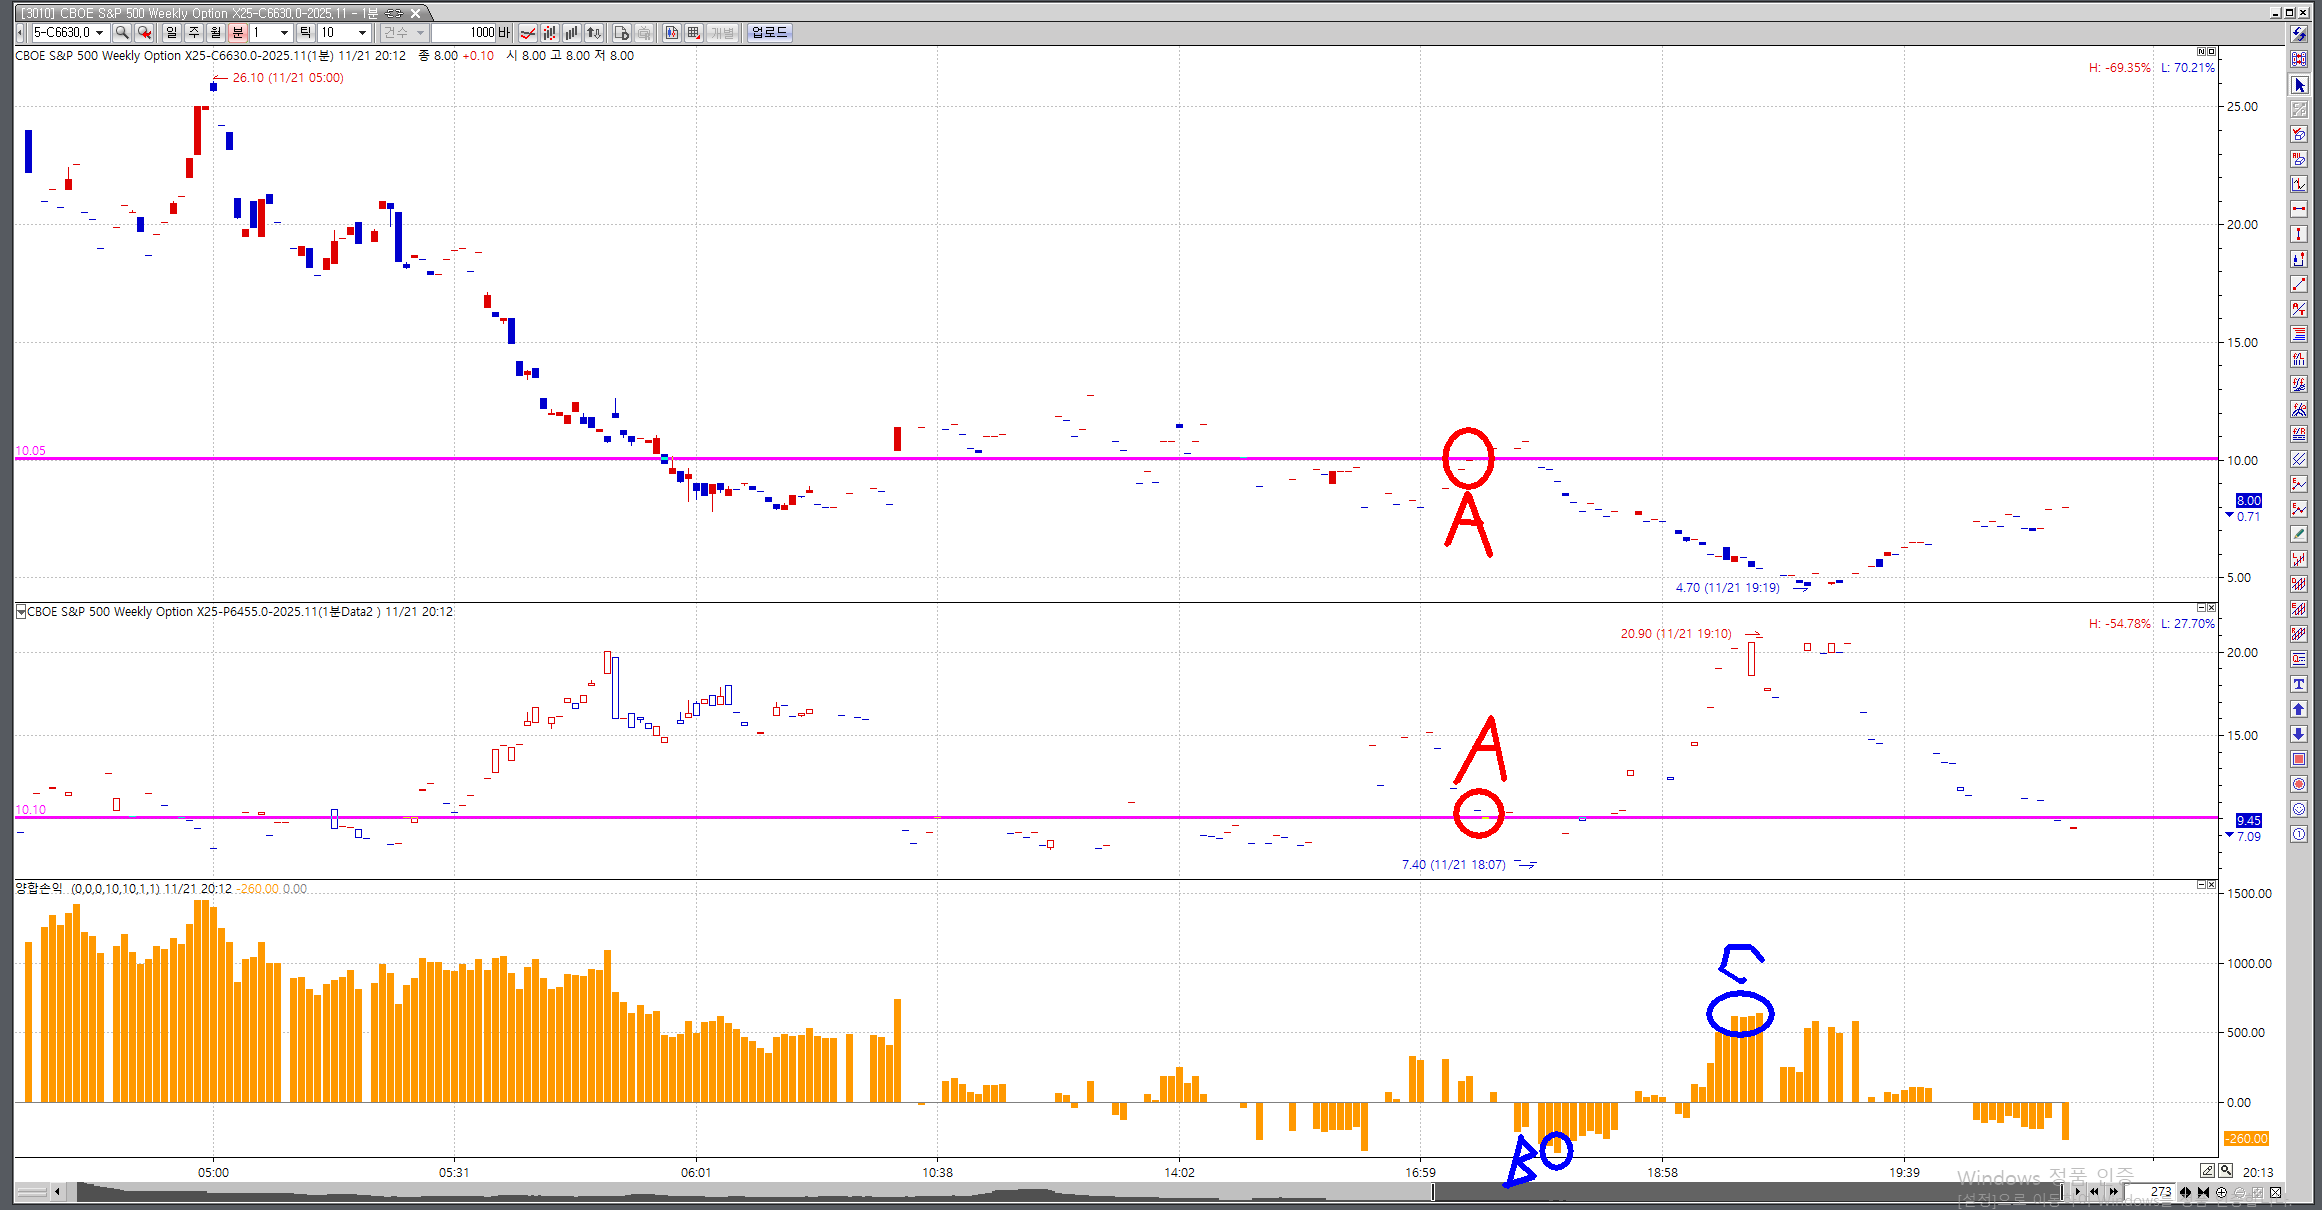Image resolution: width=2322 pixels, height=1210 pixels.
Task: Click the up-down arrows compare toolbar icon
Action: pos(594,33)
